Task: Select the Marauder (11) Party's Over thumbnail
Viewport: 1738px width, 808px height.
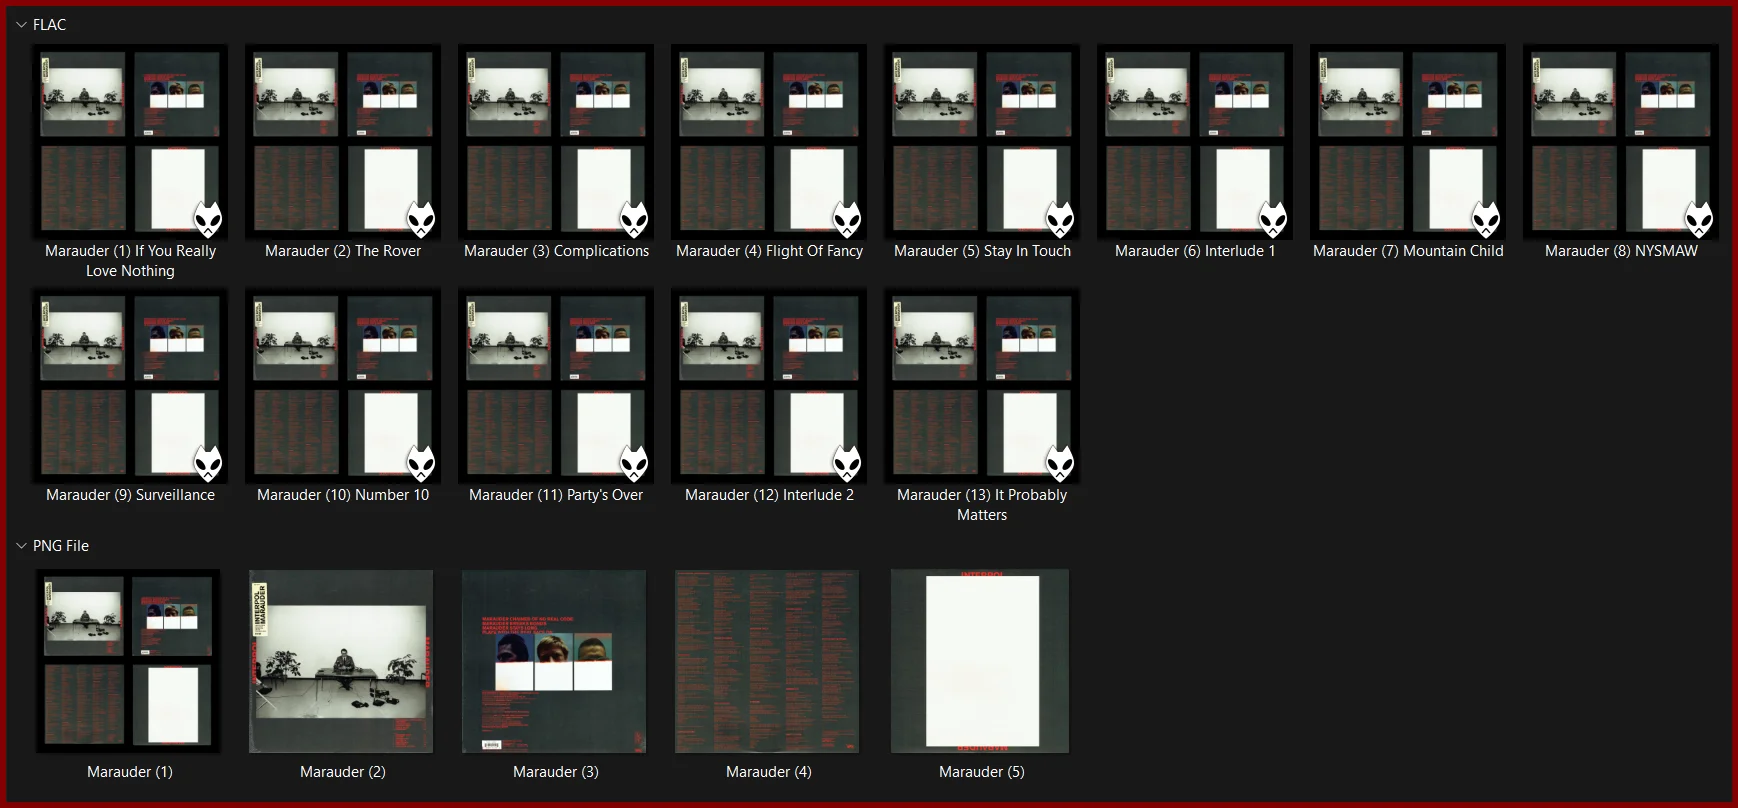Action: pos(556,385)
